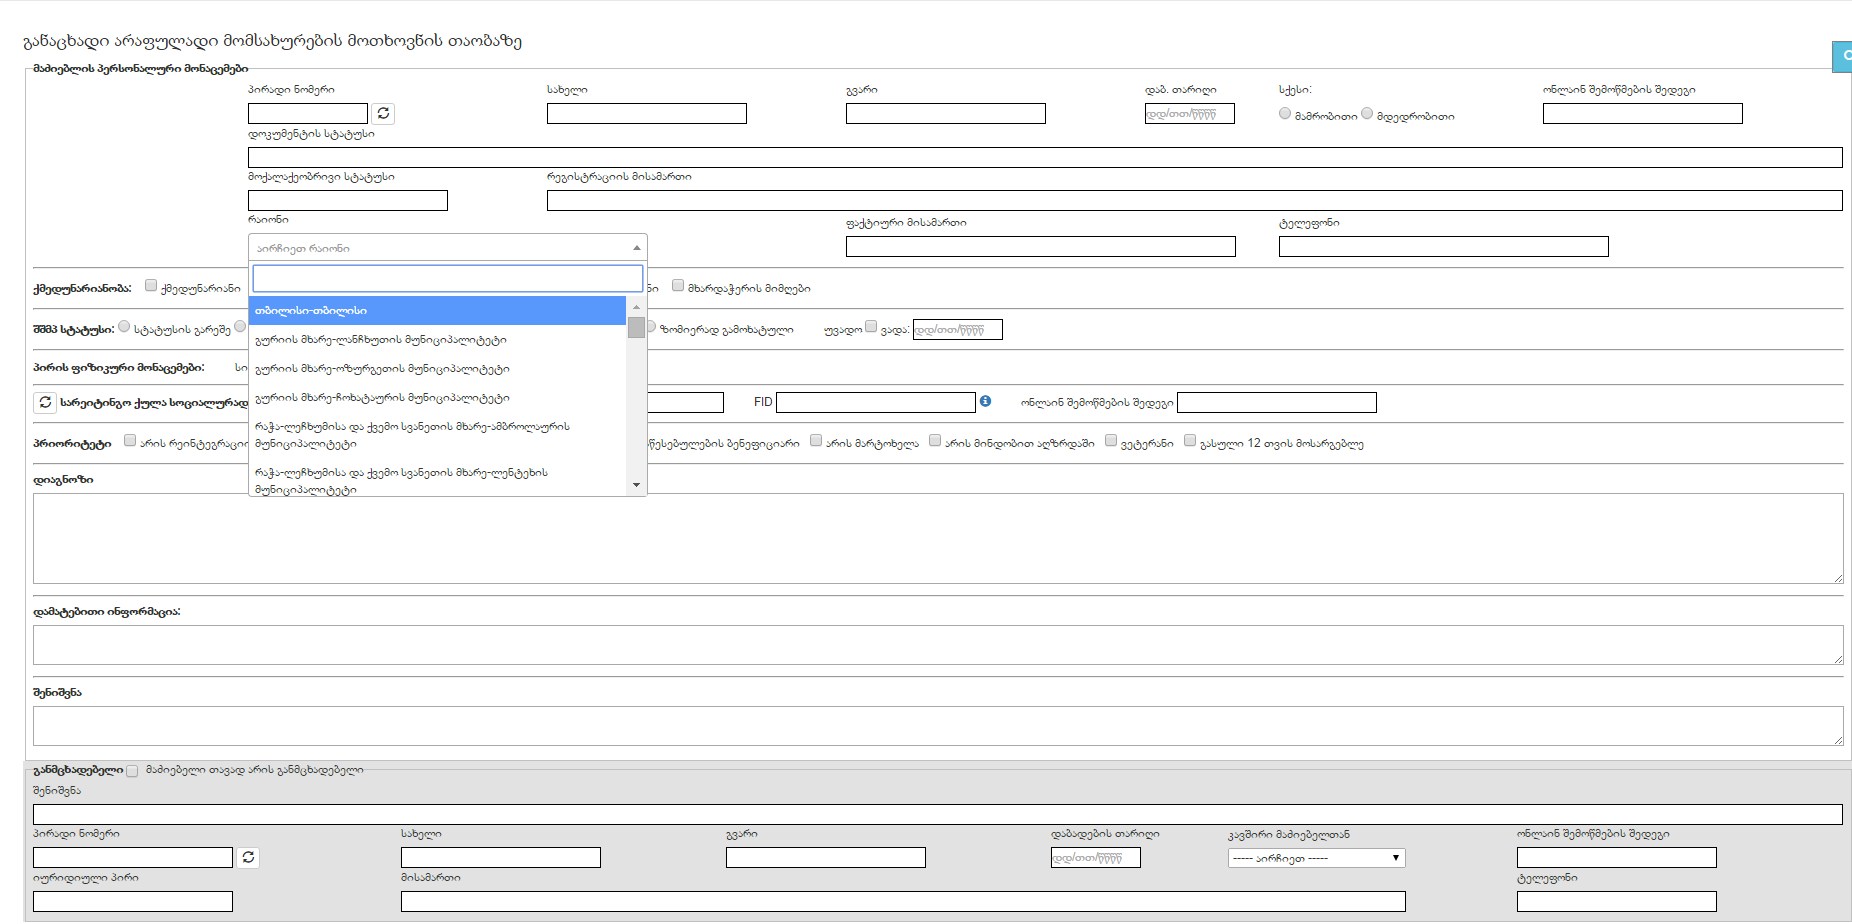The height and width of the screenshot is (924, 1852).
Task: Click the district search text box
Action: pos(447,278)
